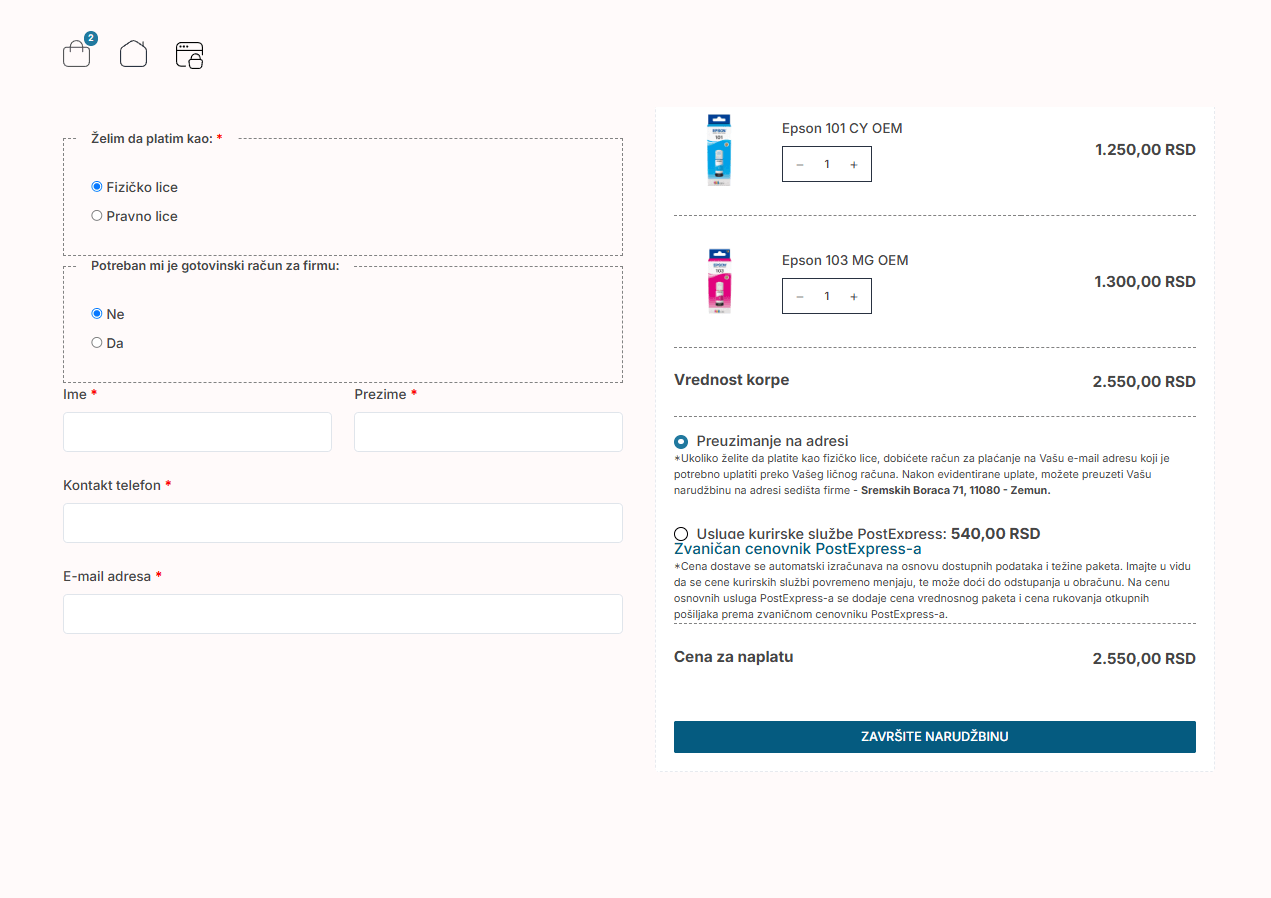Decrease quantity of Epson 101 CY OEM
Screen dimensions: 1271x898
click(x=800, y=165)
